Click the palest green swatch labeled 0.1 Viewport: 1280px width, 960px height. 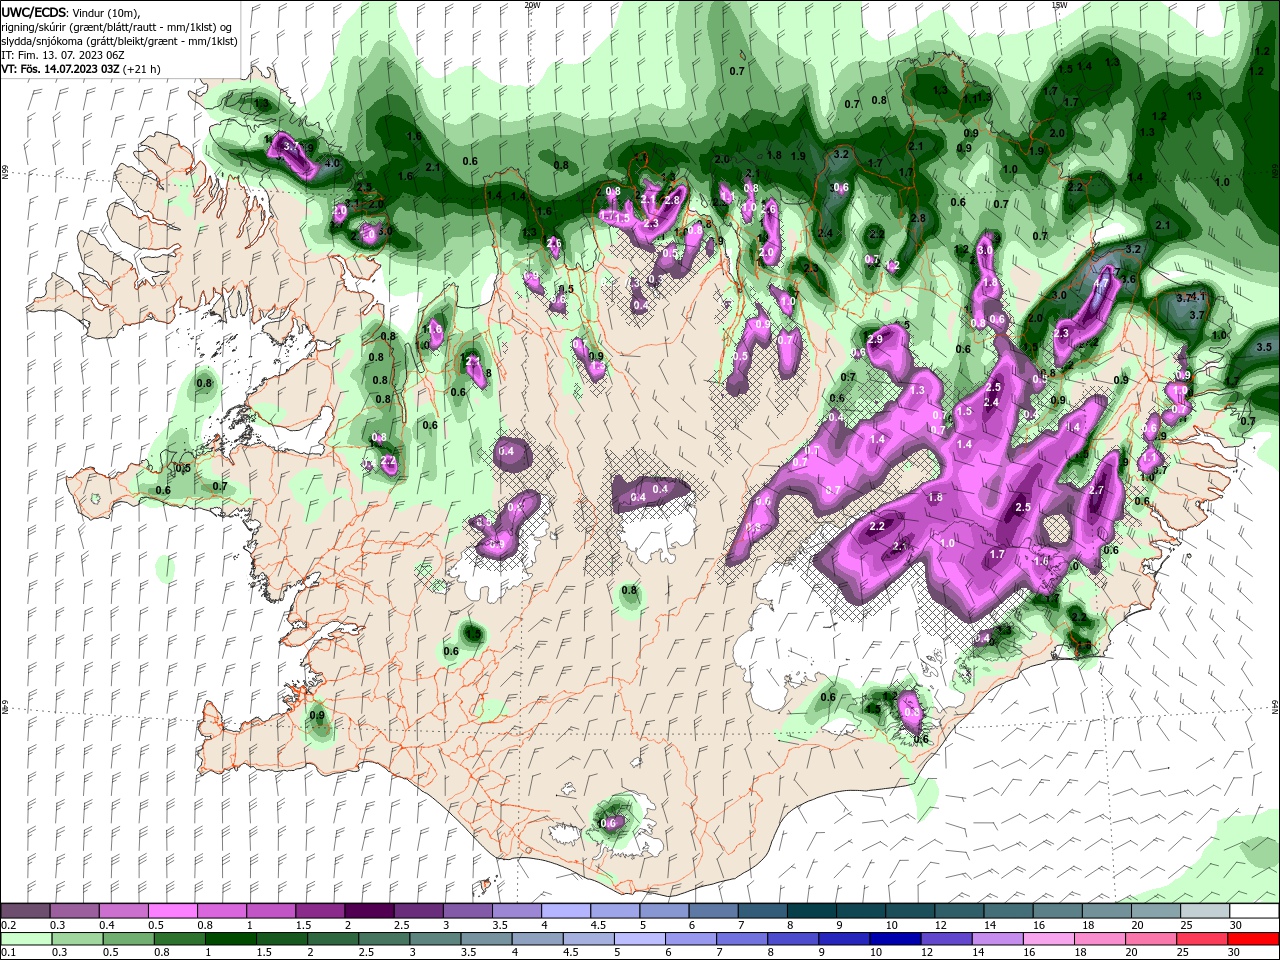tap(26, 940)
